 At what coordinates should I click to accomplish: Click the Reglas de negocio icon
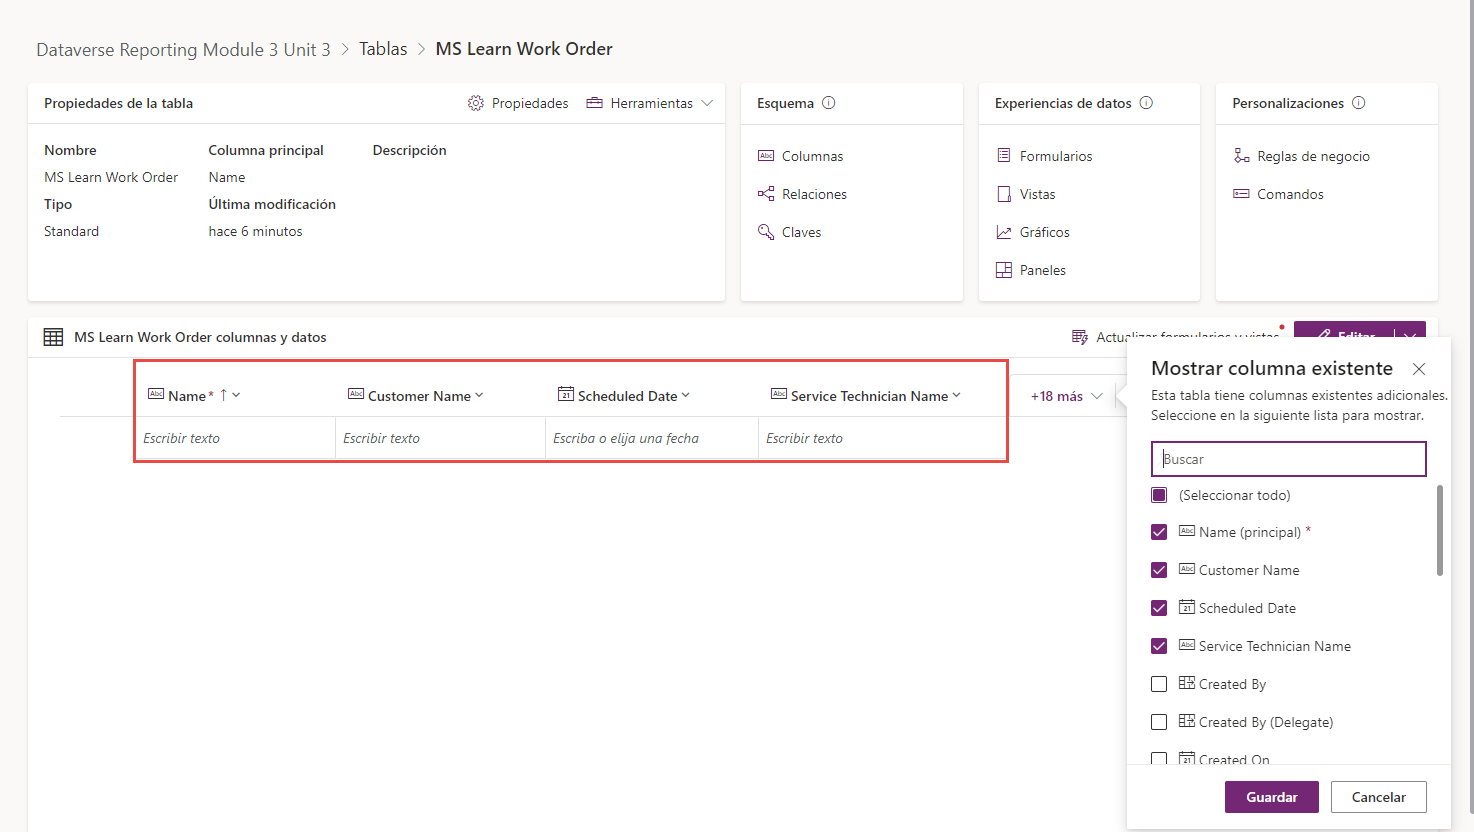pos(1241,156)
